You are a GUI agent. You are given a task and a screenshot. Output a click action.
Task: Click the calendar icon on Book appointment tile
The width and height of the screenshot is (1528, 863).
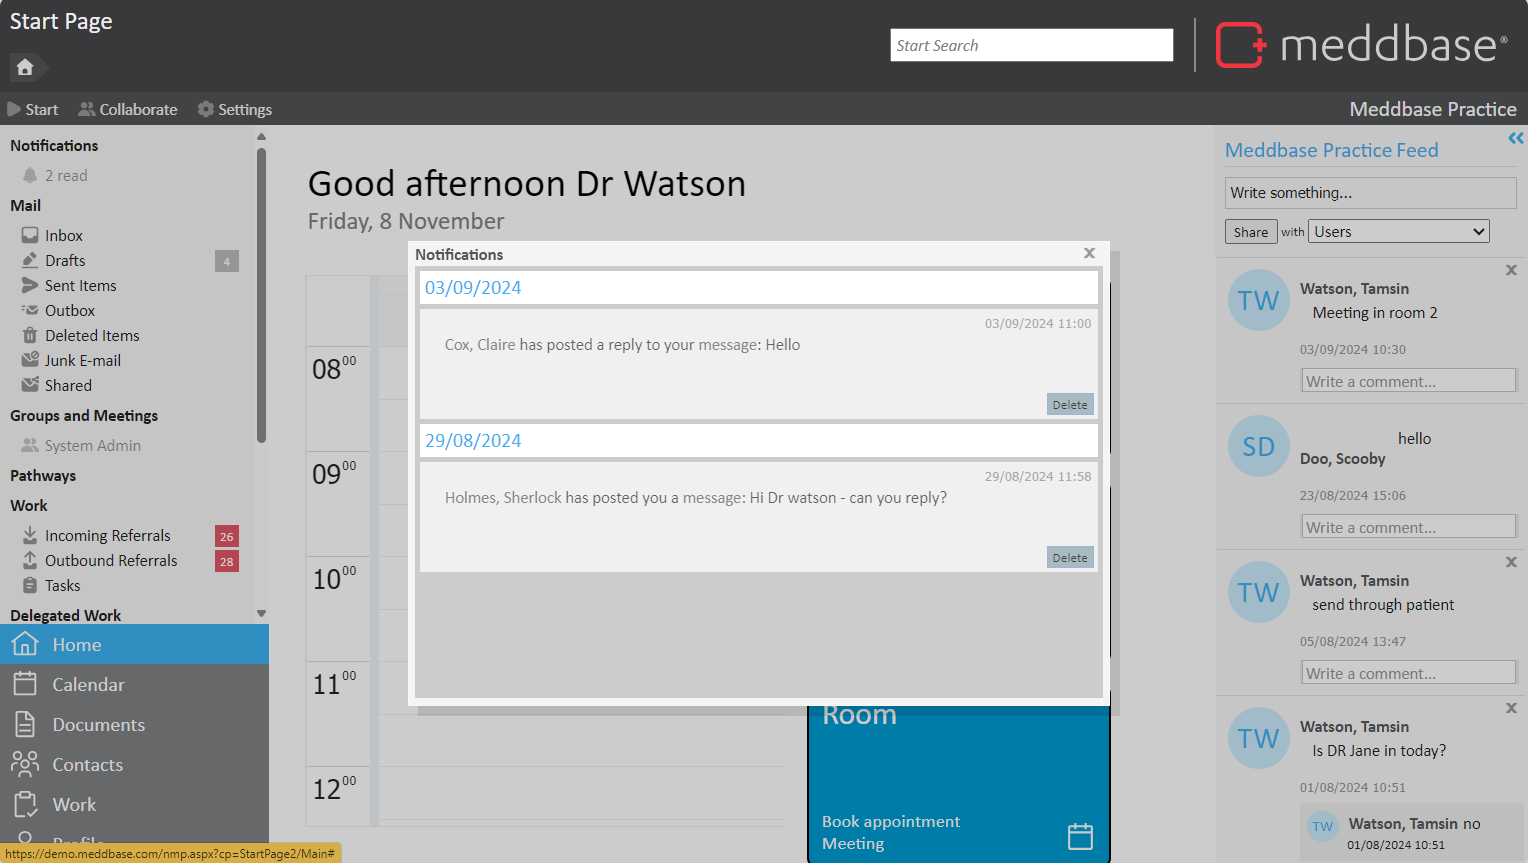coord(1080,836)
